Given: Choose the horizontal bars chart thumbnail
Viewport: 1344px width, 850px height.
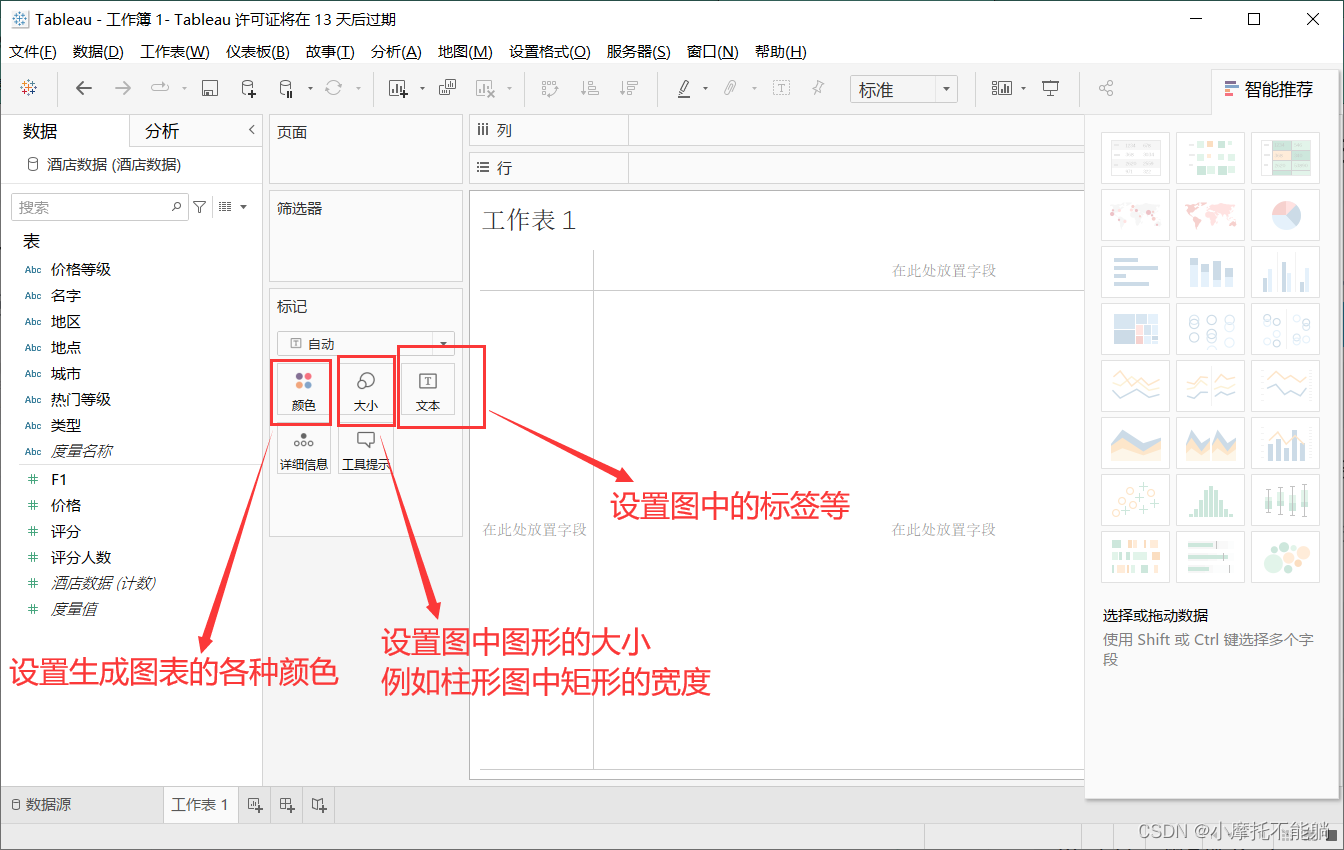Looking at the screenshot, I should [1135, 272].
